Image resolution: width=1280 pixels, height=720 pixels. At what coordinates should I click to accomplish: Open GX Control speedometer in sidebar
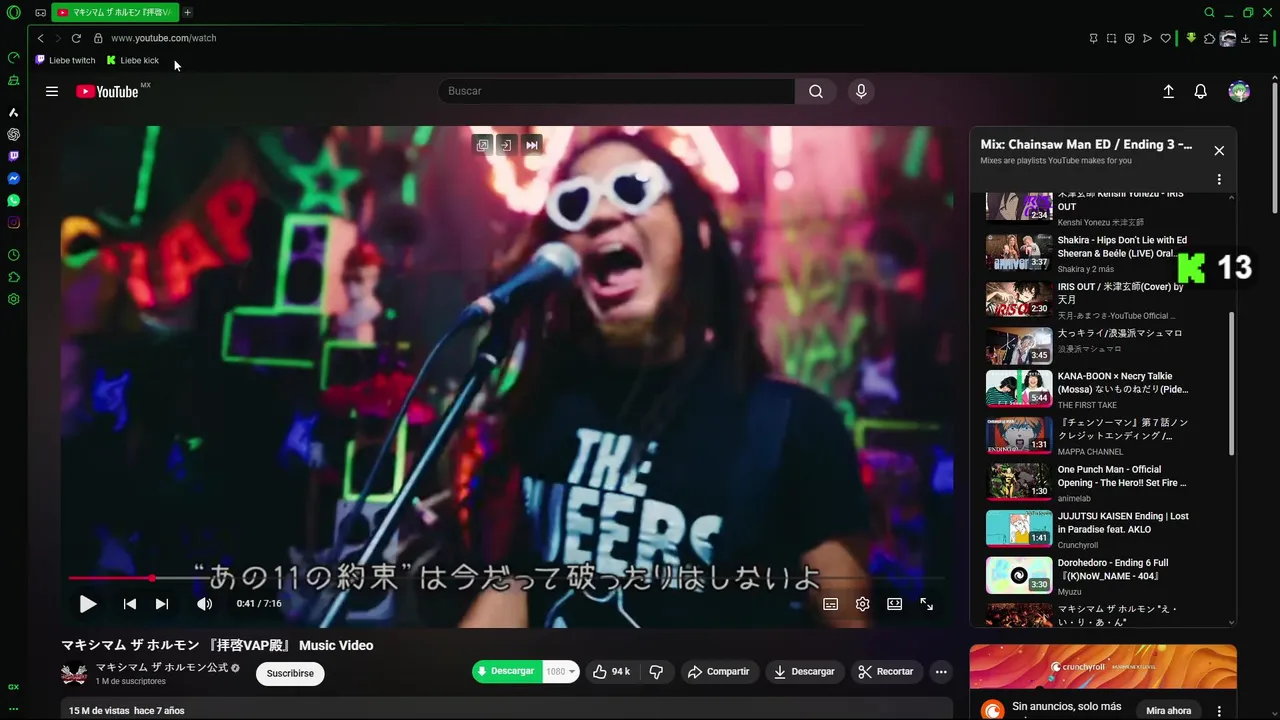click(14, 58)
